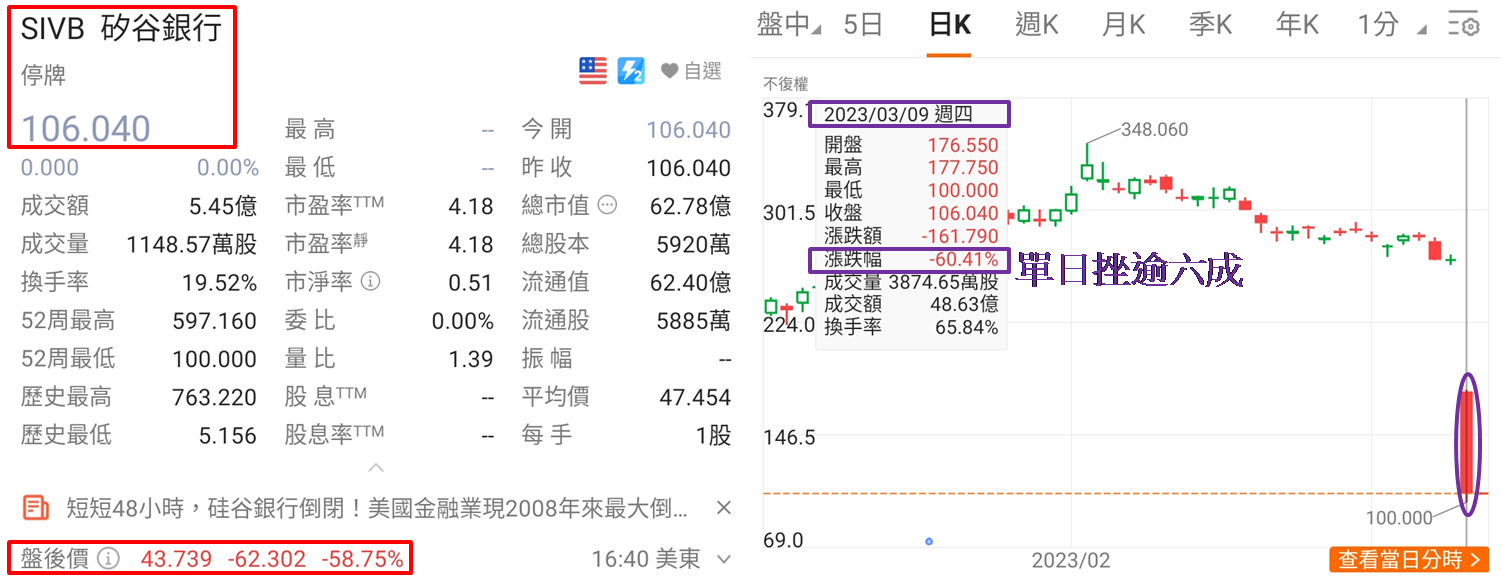Open the 硅谷銀行倒閉 news headline
Viewport: 1502px width, 578px height.
(376, 508)
